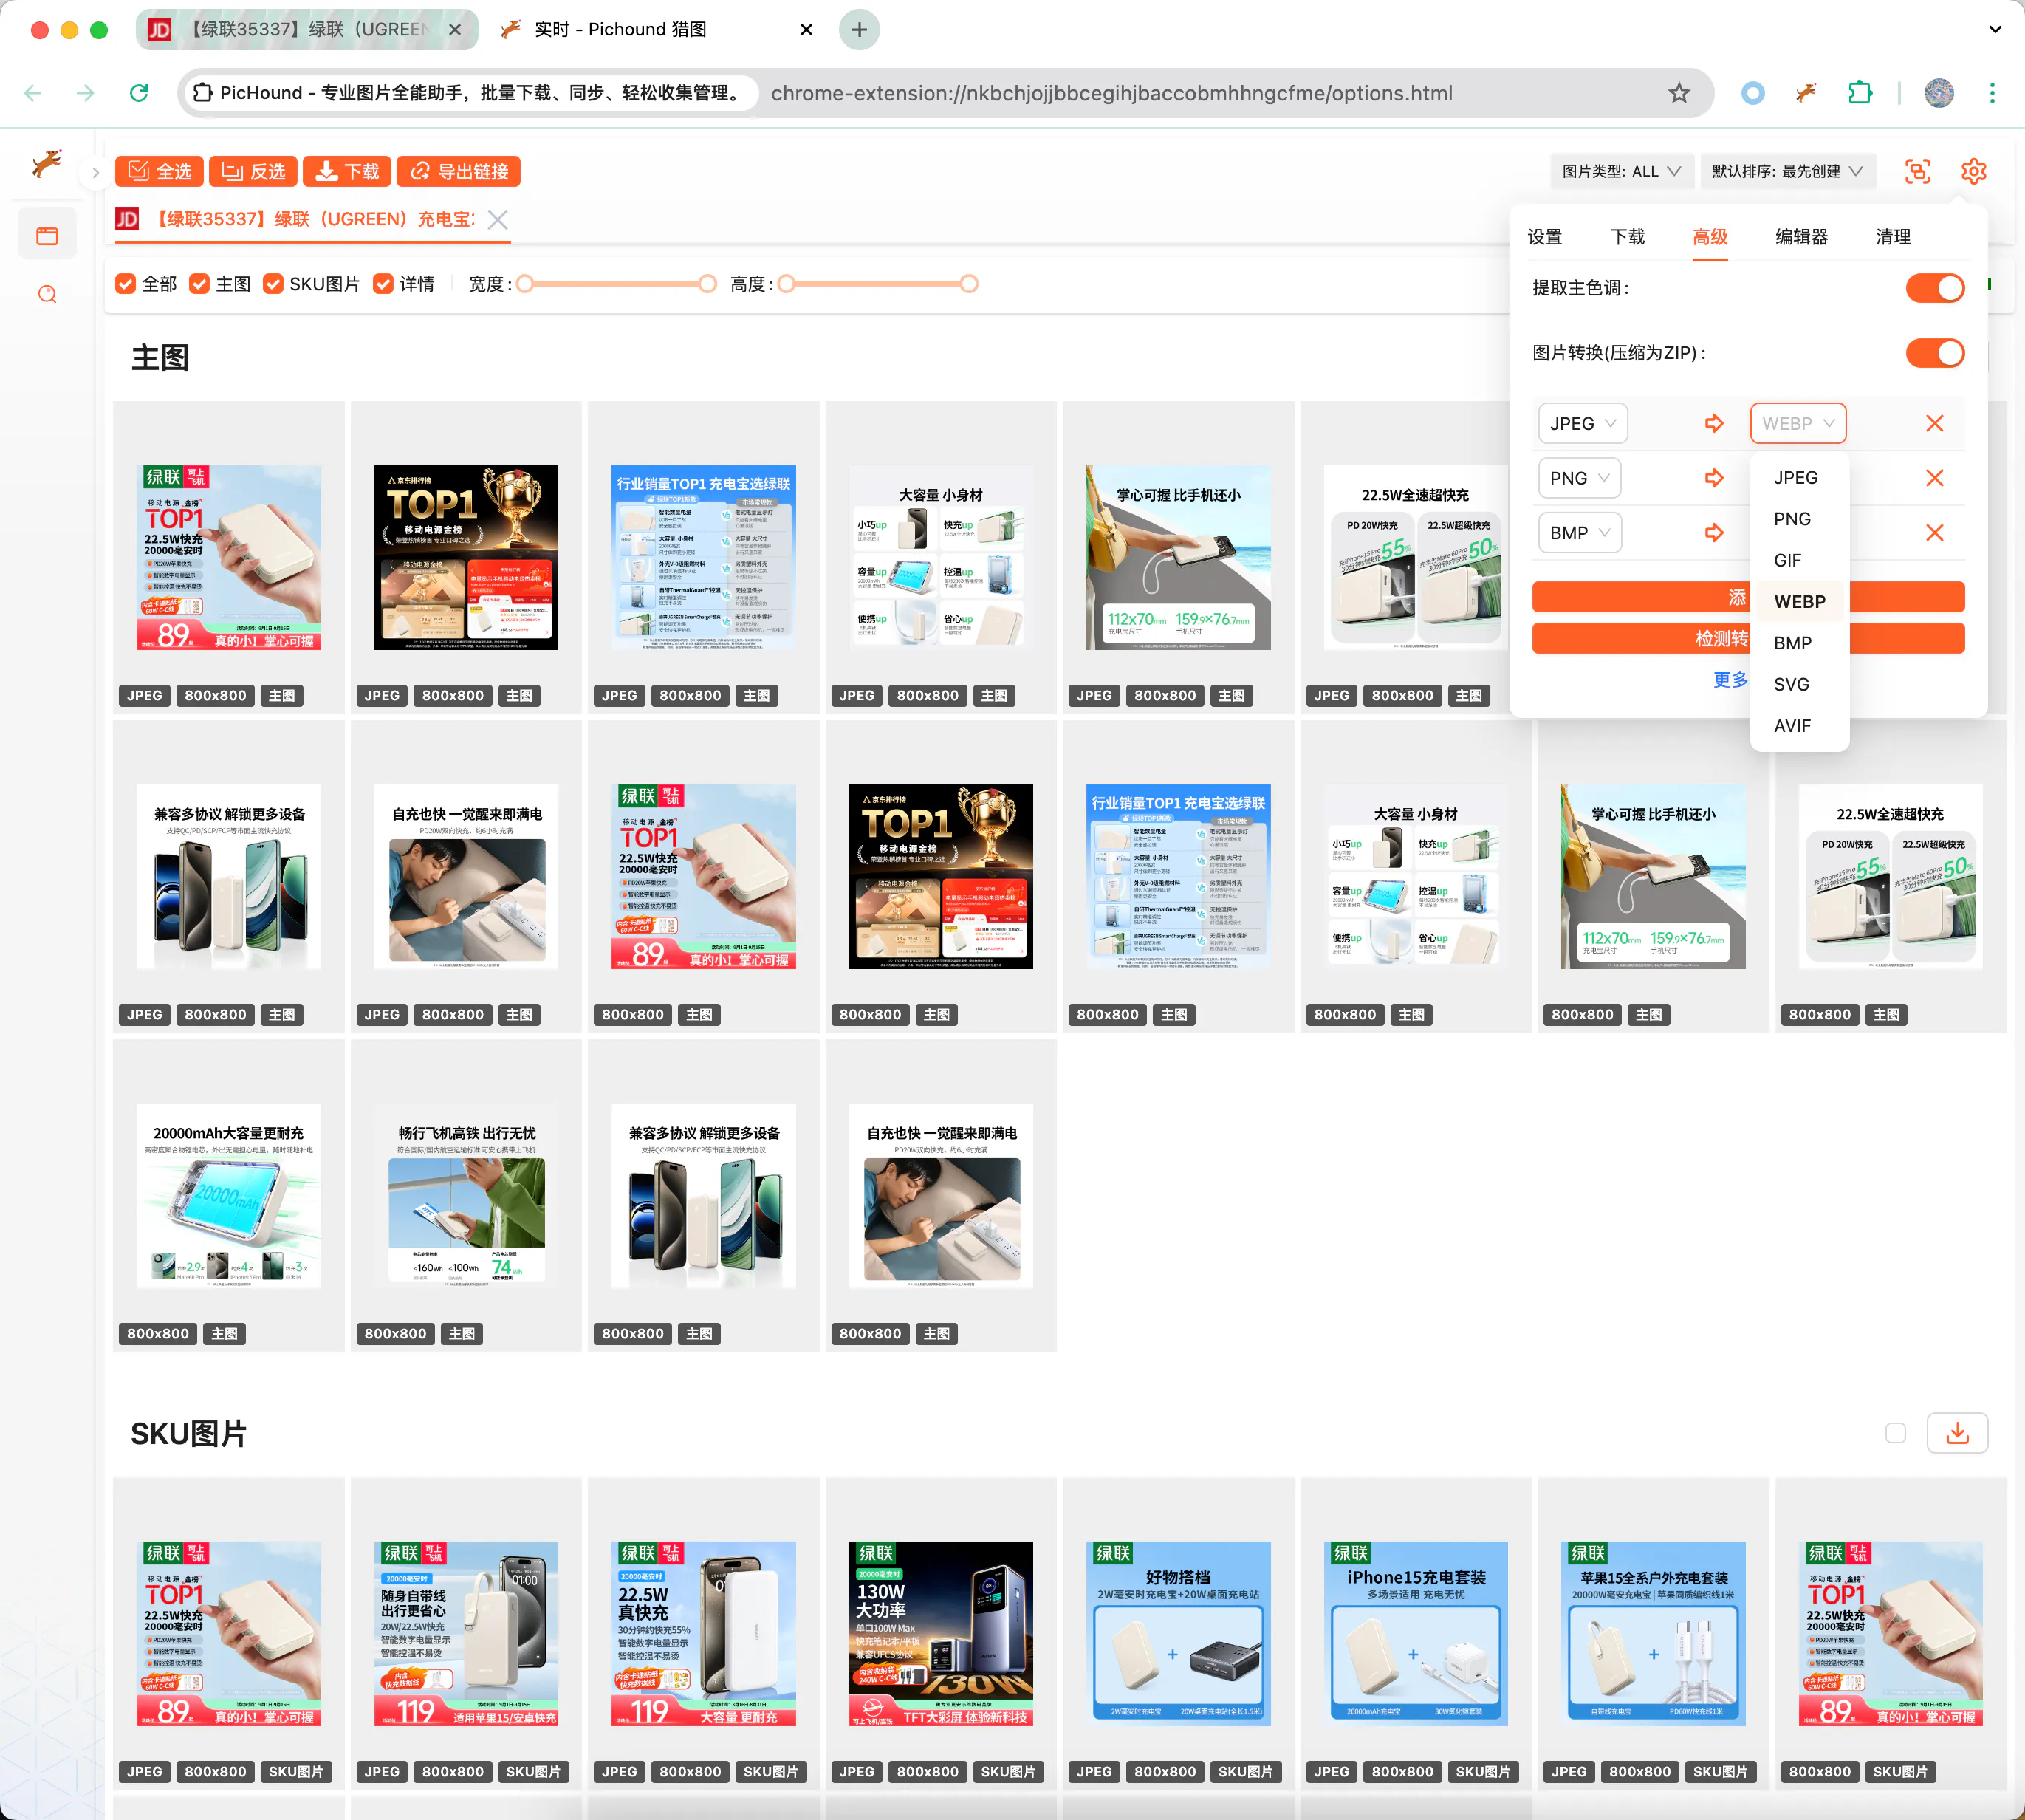This screenshot has width=2025, height=1820.
Task: Expand the 默认排序 sorting dropdown
Action: [x=1786, y=171]
